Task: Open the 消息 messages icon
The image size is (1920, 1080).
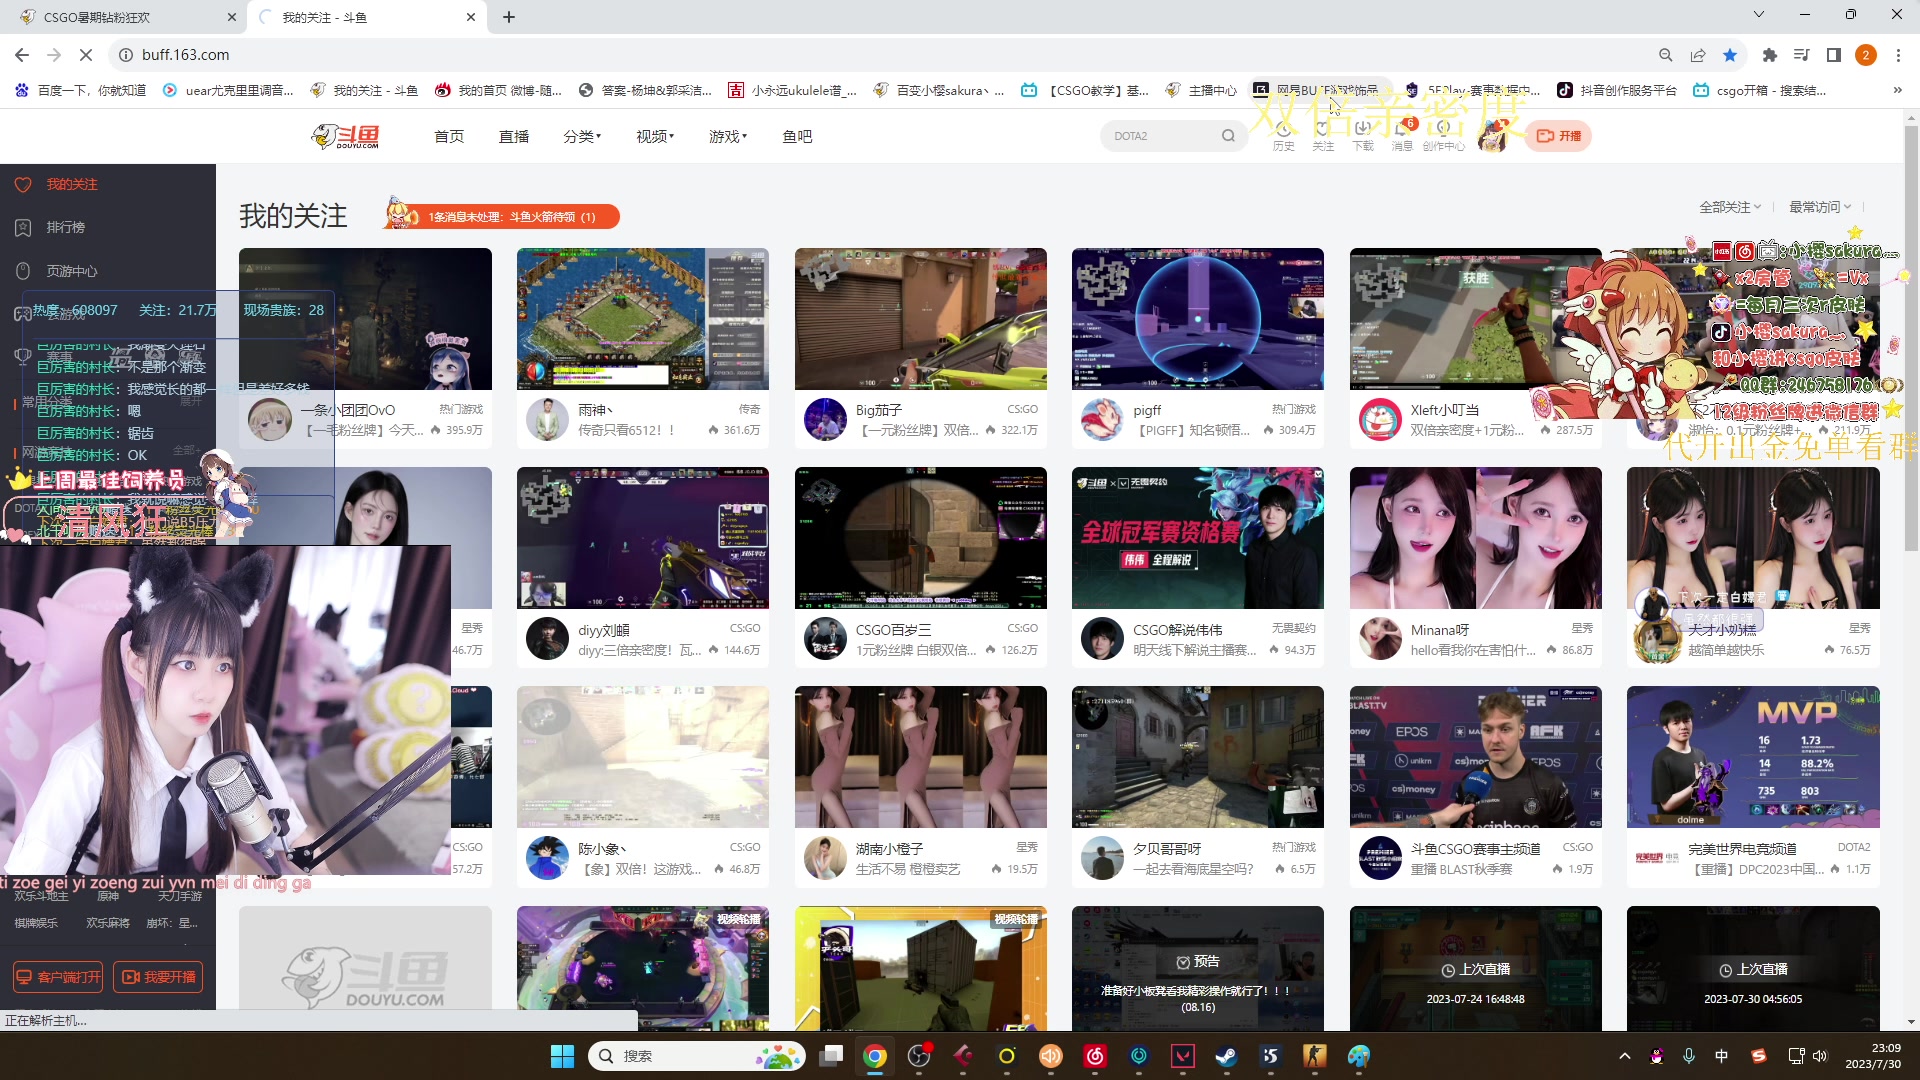Action: point(1403,136)
